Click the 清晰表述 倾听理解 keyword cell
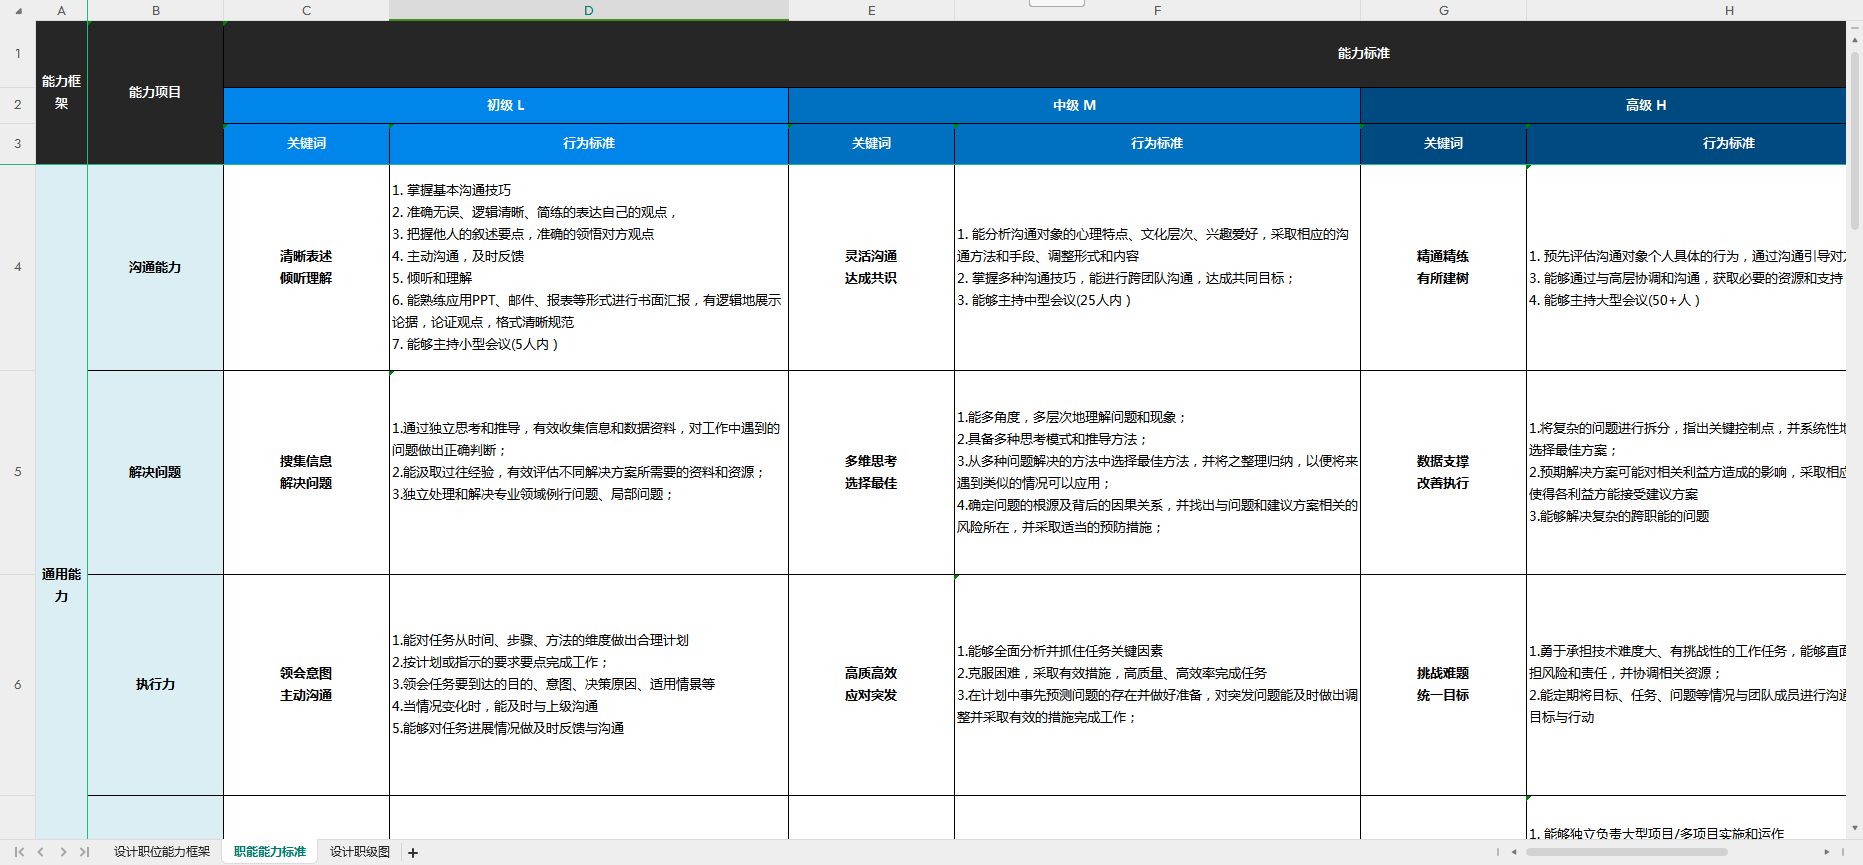The height and width of the screenshot is (865, 1863). click(307, 267)
